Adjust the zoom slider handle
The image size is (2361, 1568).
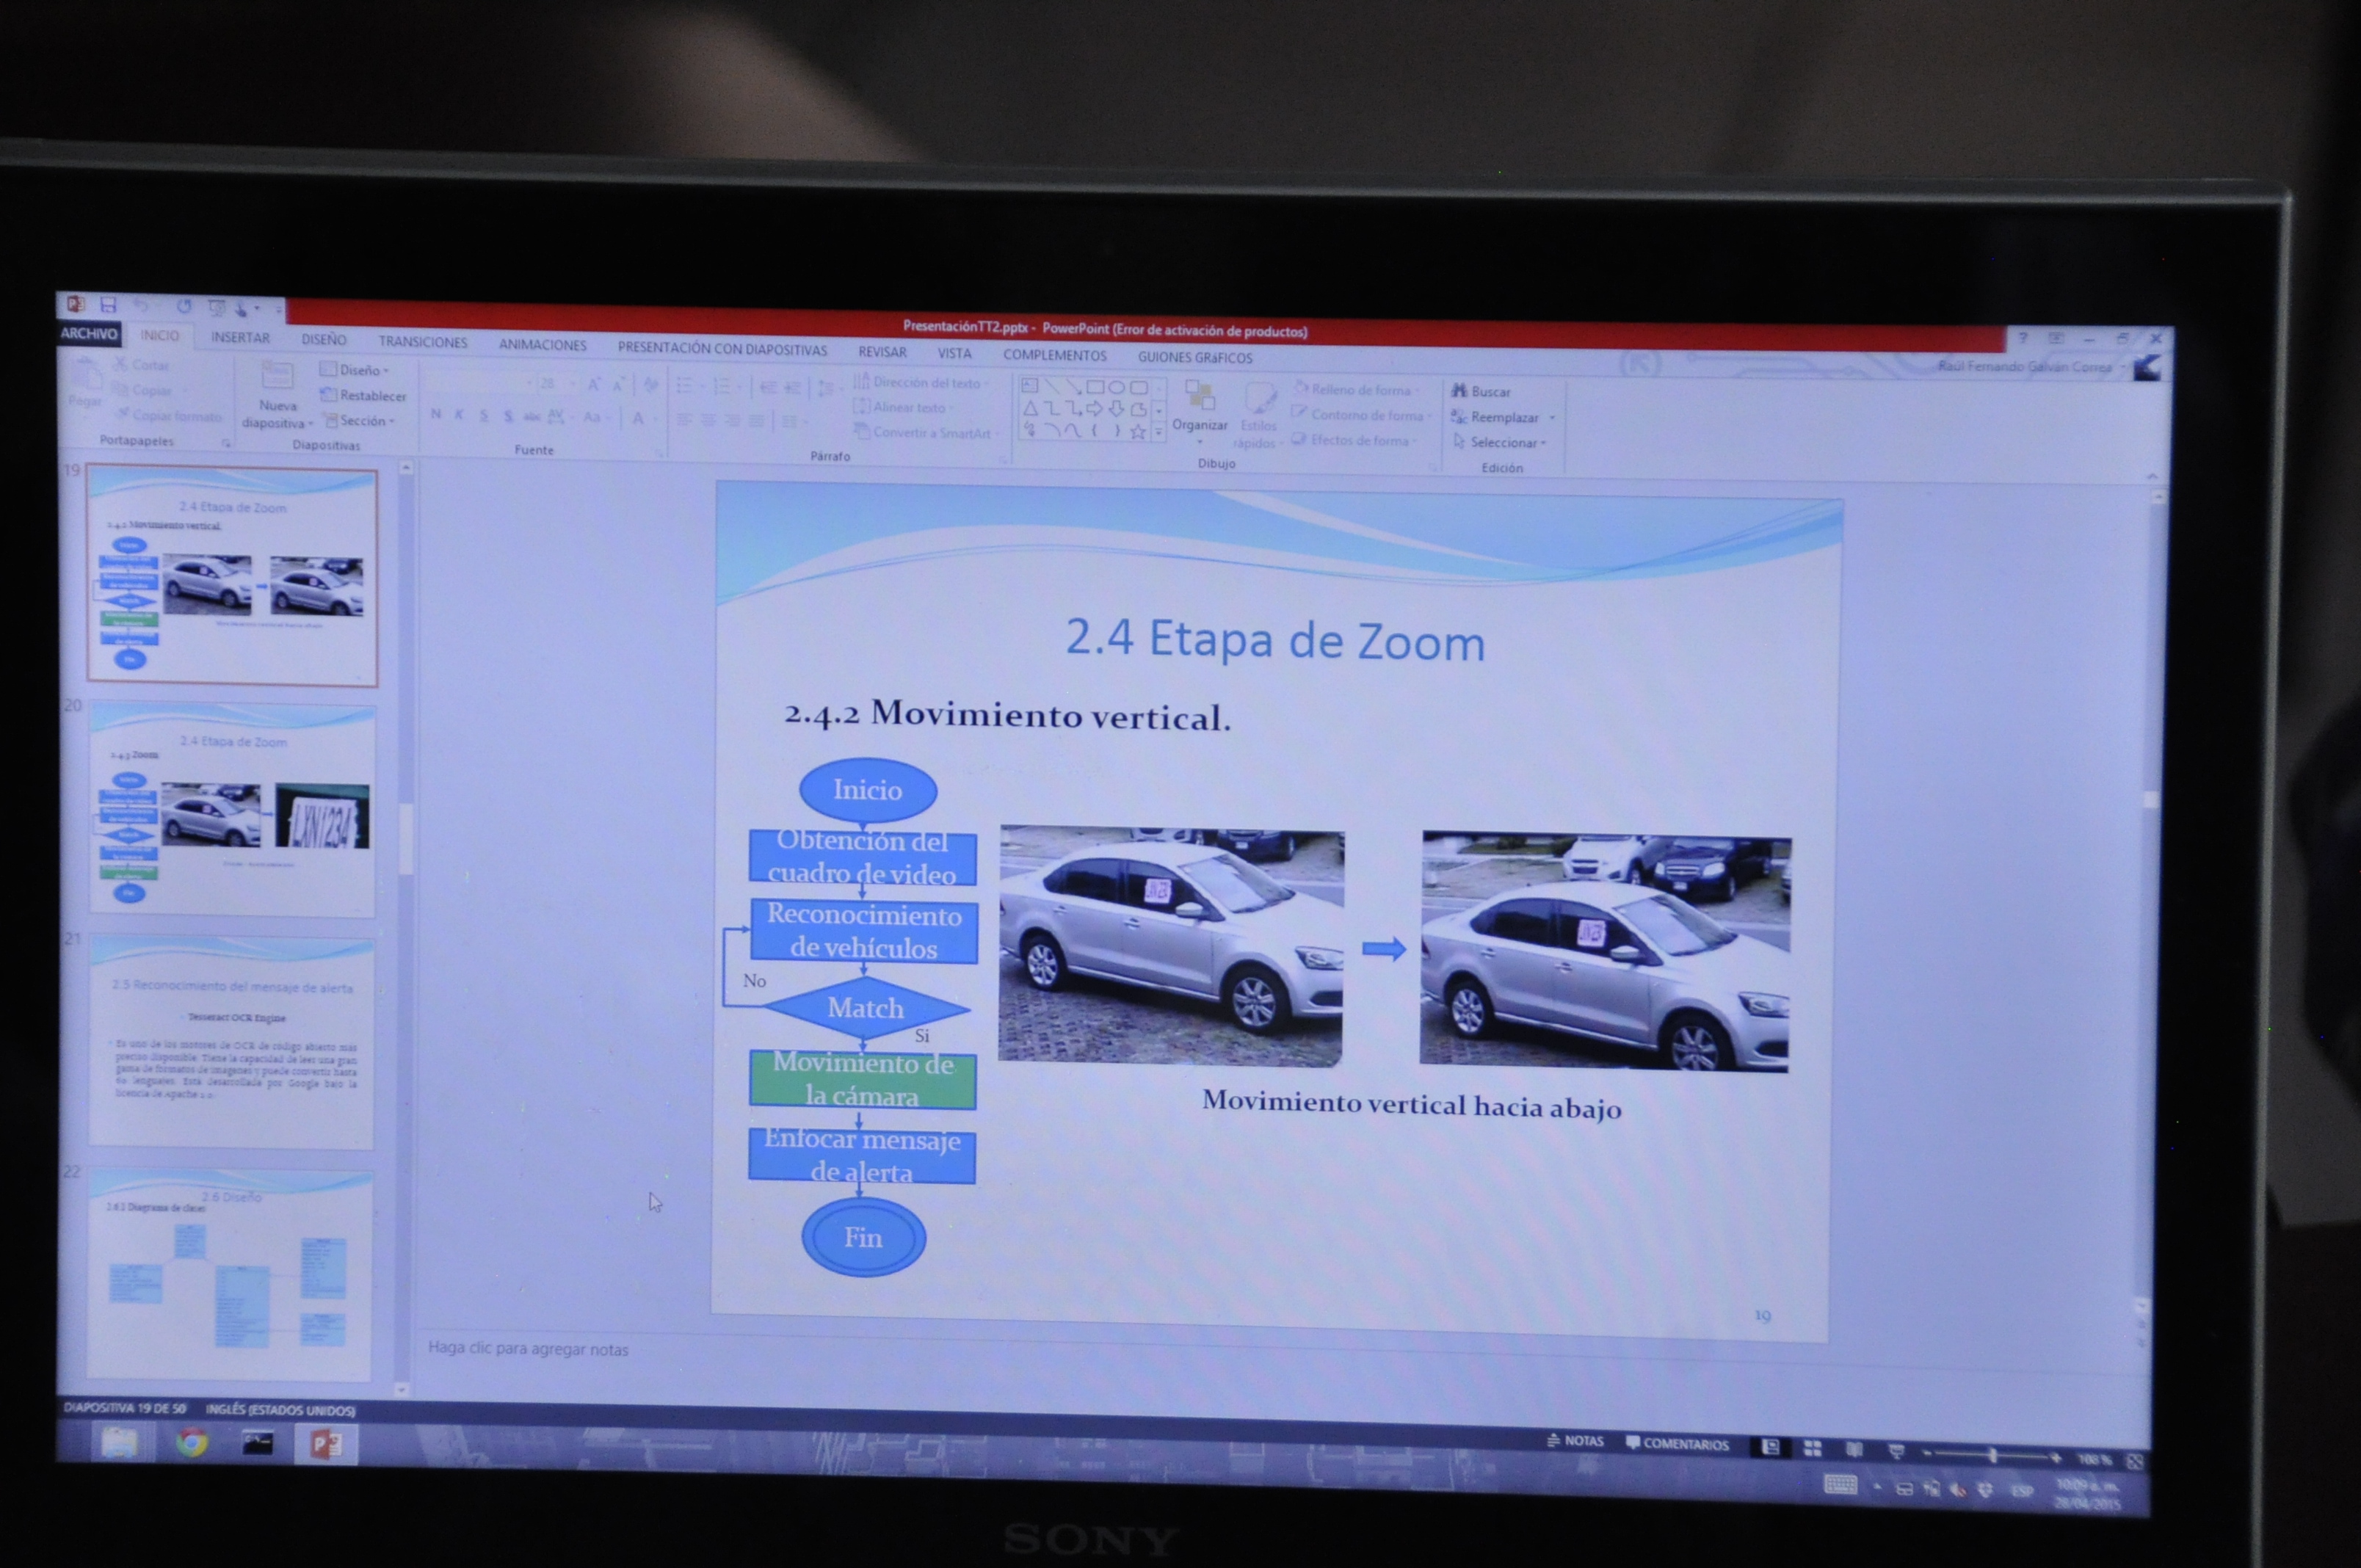1992,1455
